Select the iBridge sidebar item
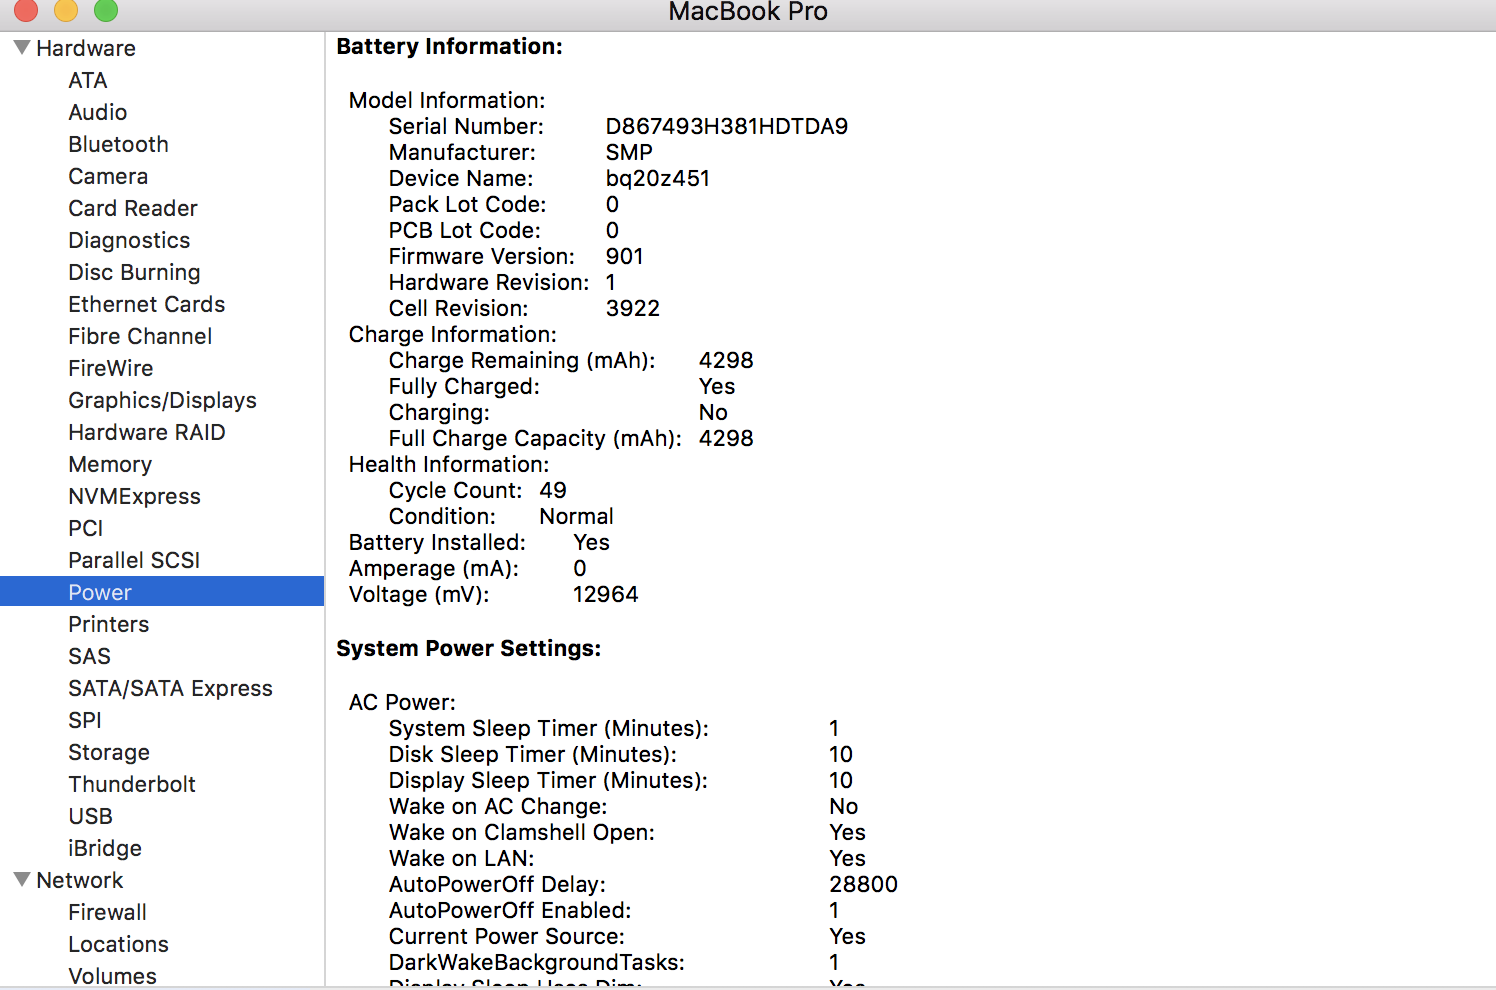 pos(105,848)
